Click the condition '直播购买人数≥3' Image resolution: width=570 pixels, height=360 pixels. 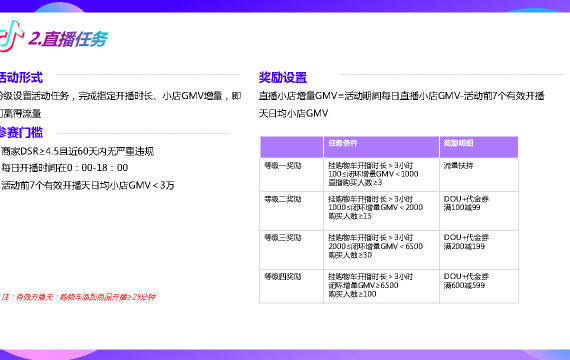pos(355,183)
